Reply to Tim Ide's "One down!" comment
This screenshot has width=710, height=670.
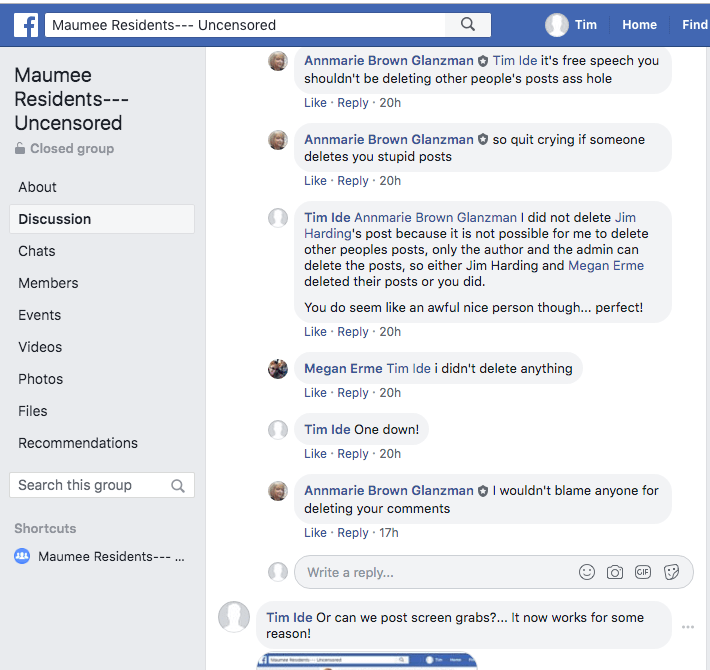[353, 454]
